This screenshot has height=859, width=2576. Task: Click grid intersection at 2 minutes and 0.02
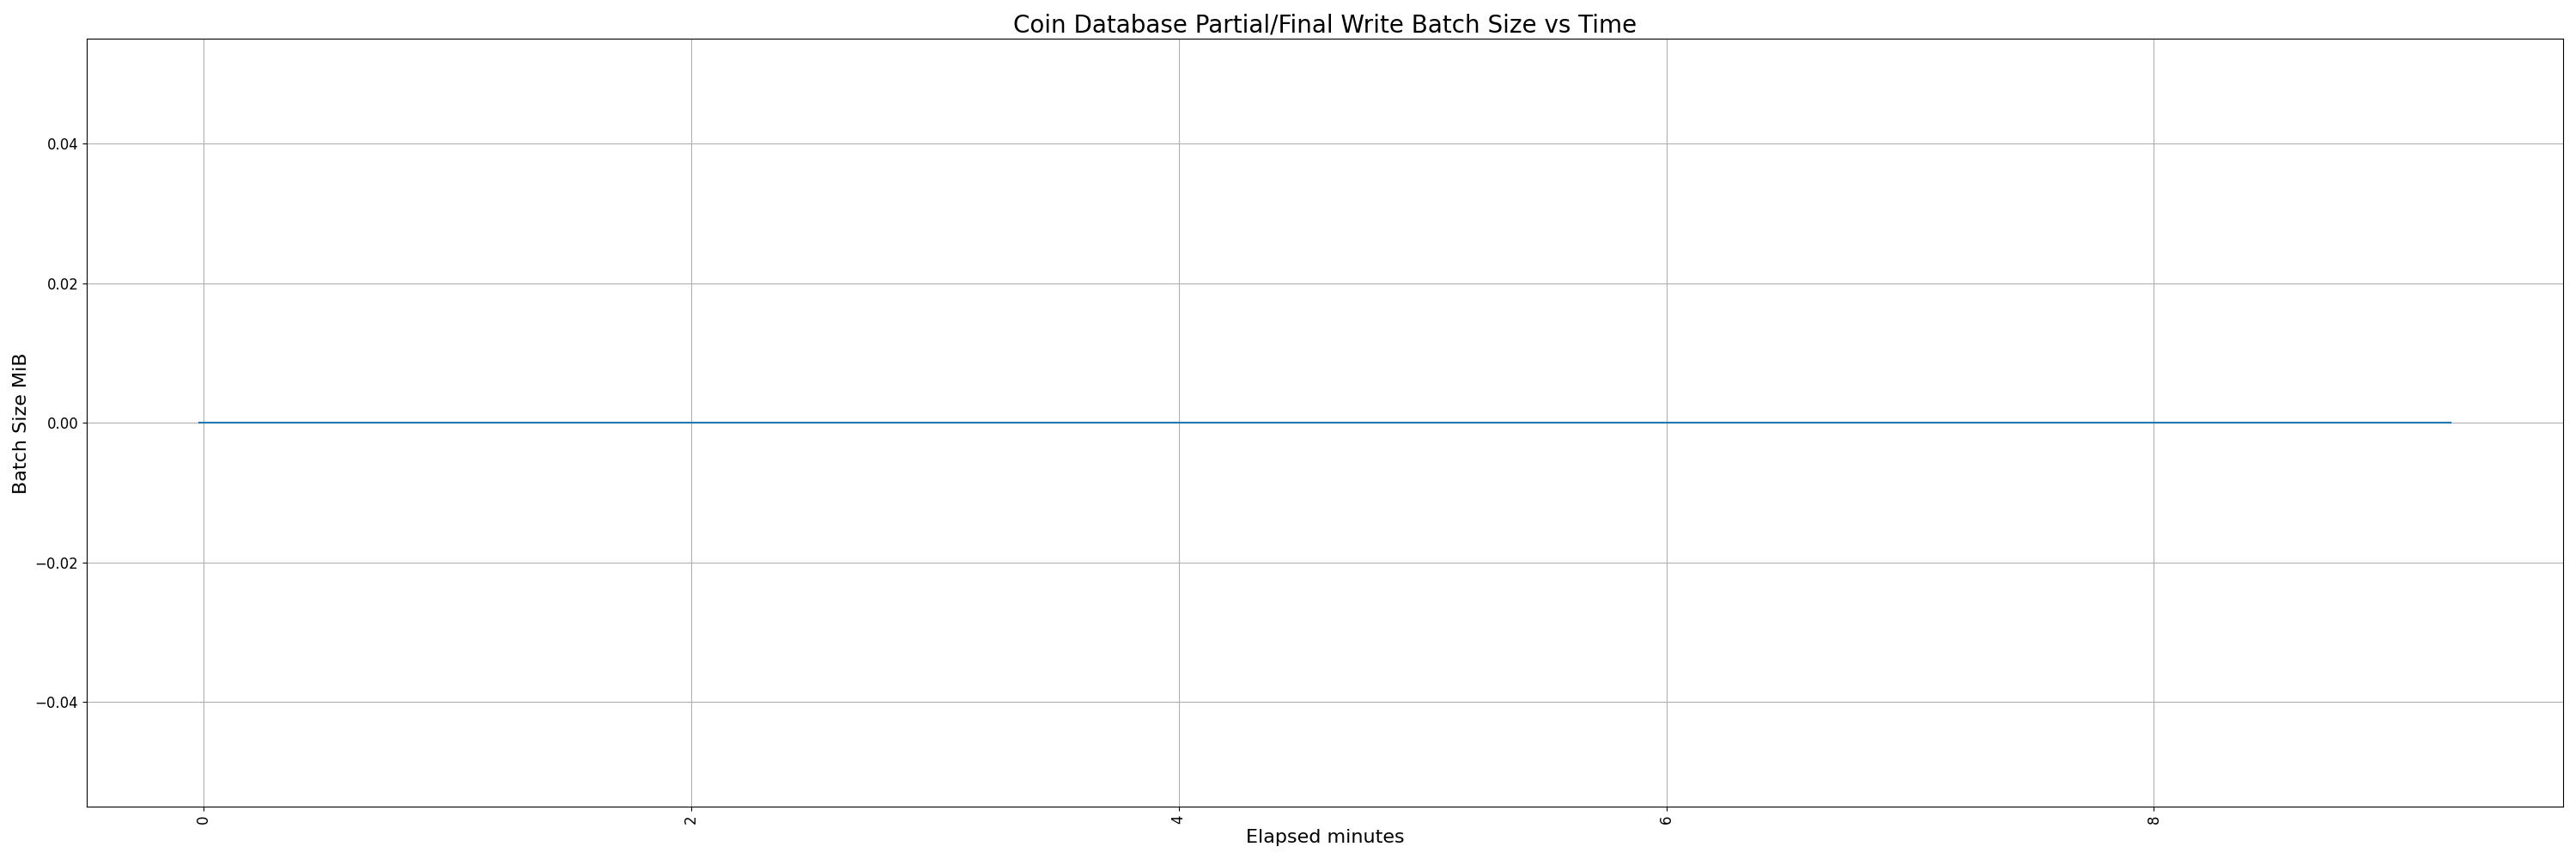click(691, 284)
